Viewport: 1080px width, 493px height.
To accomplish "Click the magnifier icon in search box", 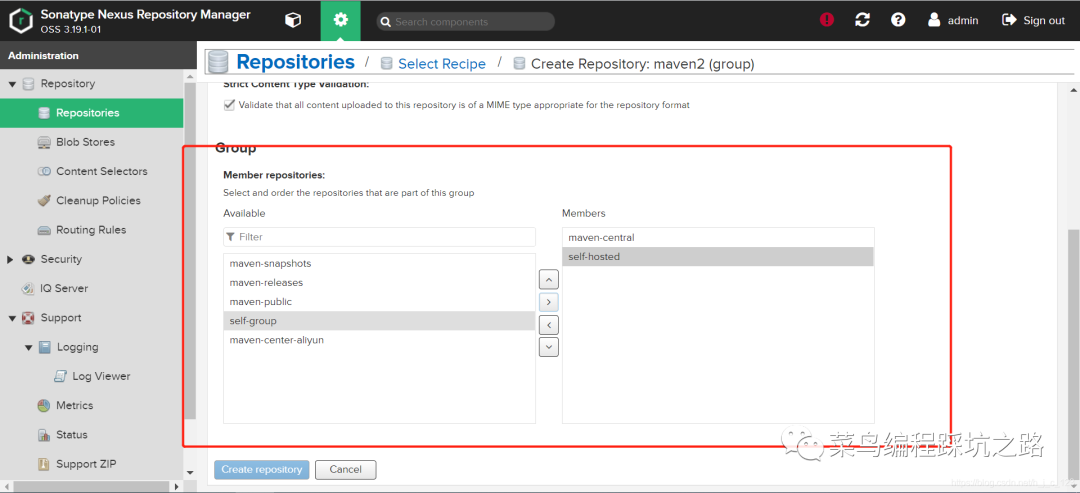I will 386,22.
